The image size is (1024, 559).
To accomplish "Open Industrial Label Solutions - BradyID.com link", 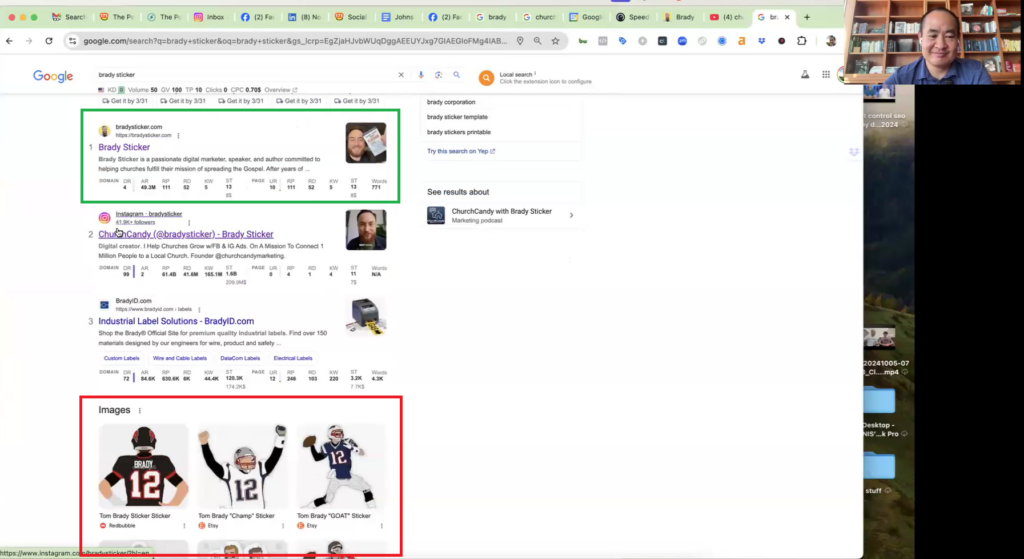I will point(176,321).
